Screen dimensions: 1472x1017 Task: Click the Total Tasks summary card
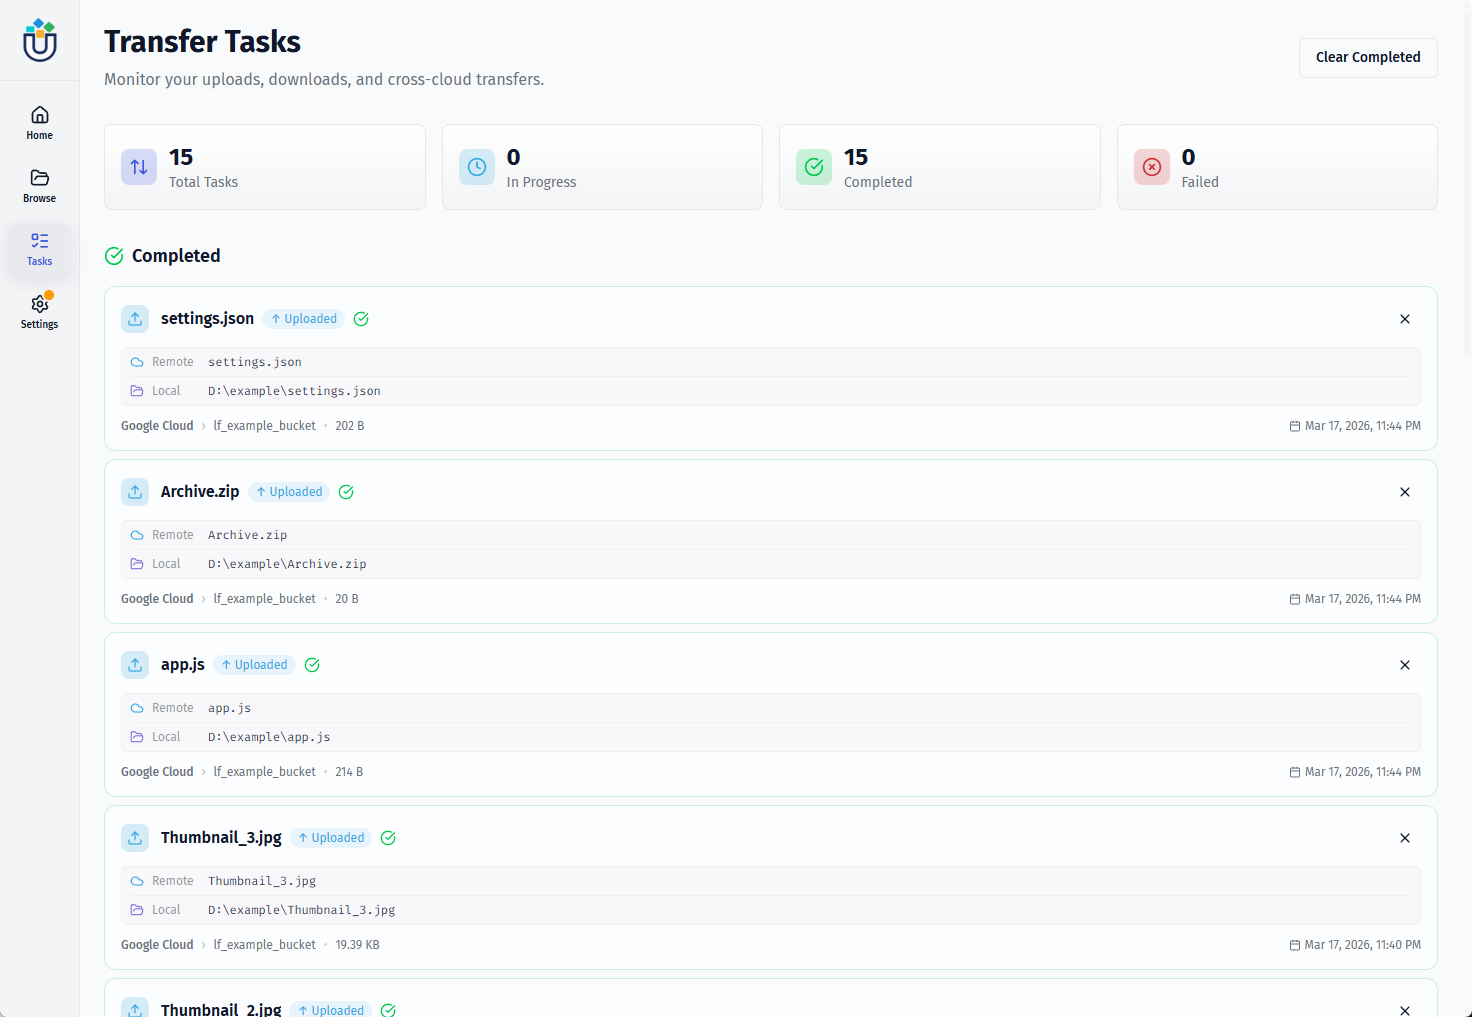(264, 167)
